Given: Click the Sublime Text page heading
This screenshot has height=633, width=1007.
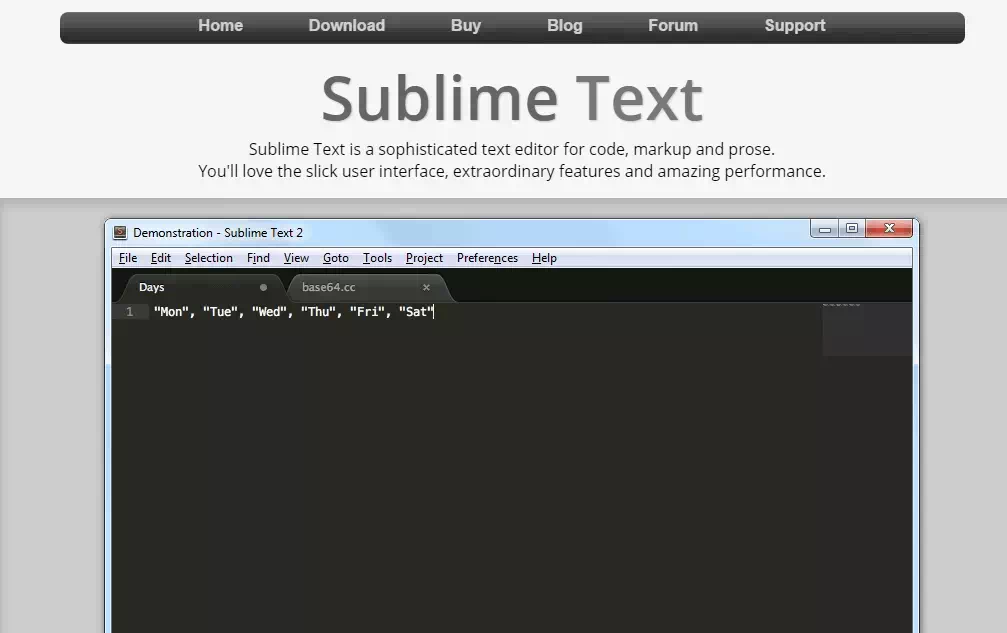Looking at the screenshot, I should [x=512, y=98].
